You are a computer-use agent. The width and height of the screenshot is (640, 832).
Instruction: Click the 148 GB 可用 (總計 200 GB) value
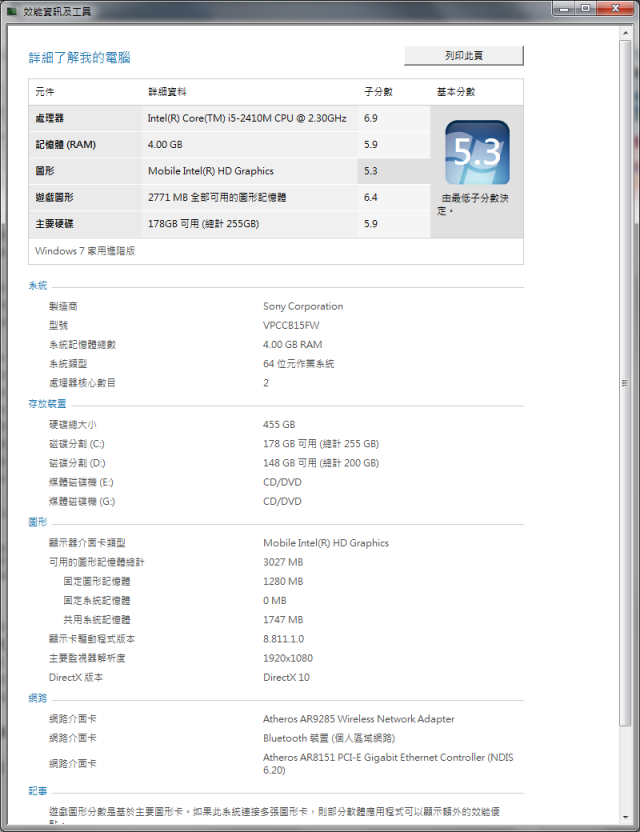tap(321, 463)
